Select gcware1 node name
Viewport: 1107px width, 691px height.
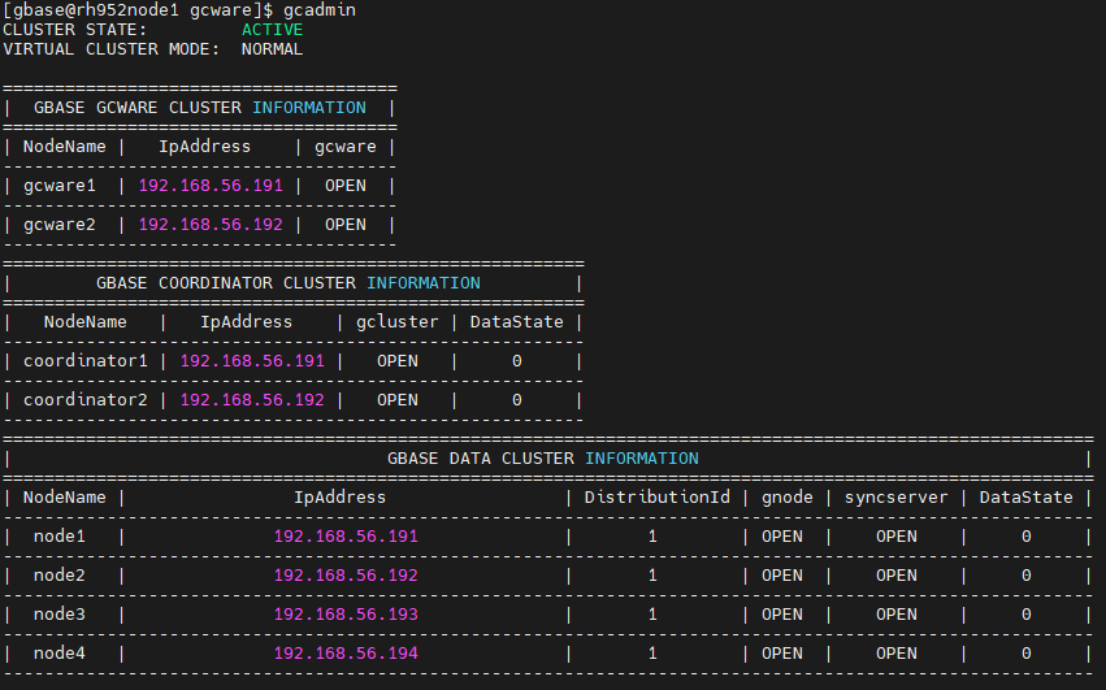click(59, 186)
